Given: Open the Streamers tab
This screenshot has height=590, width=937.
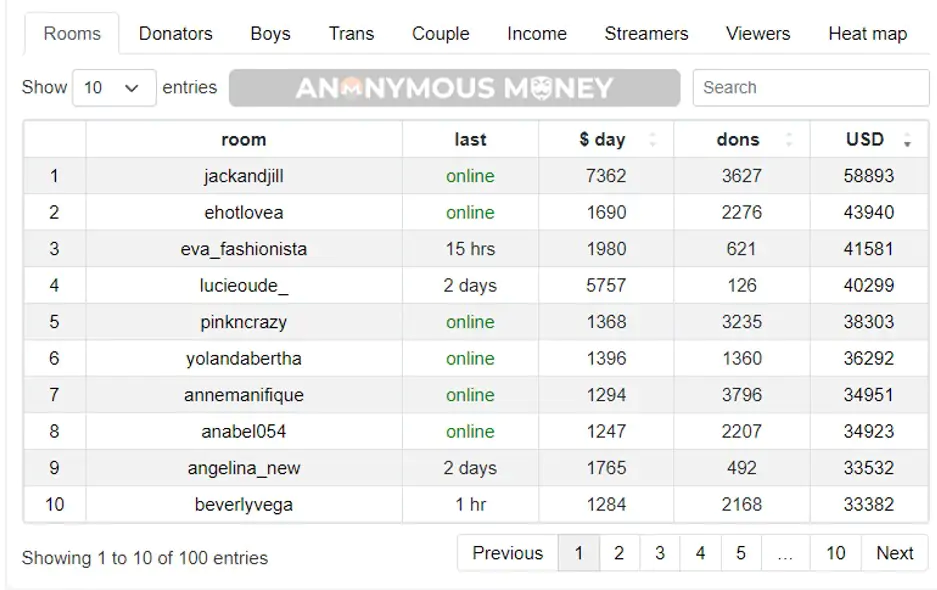Looking at the screenshot, I should 646,33.
